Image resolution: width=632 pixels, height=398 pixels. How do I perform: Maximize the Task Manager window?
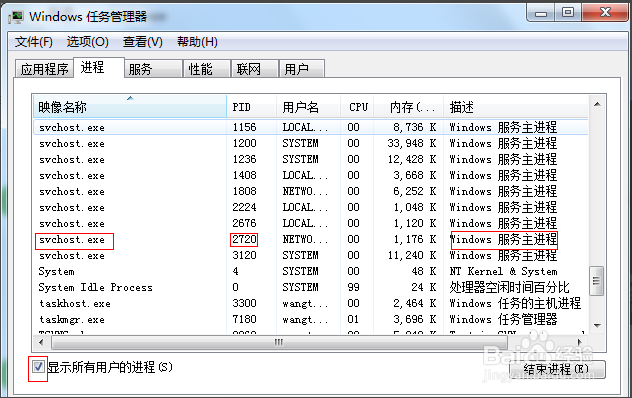coord(568,13)
